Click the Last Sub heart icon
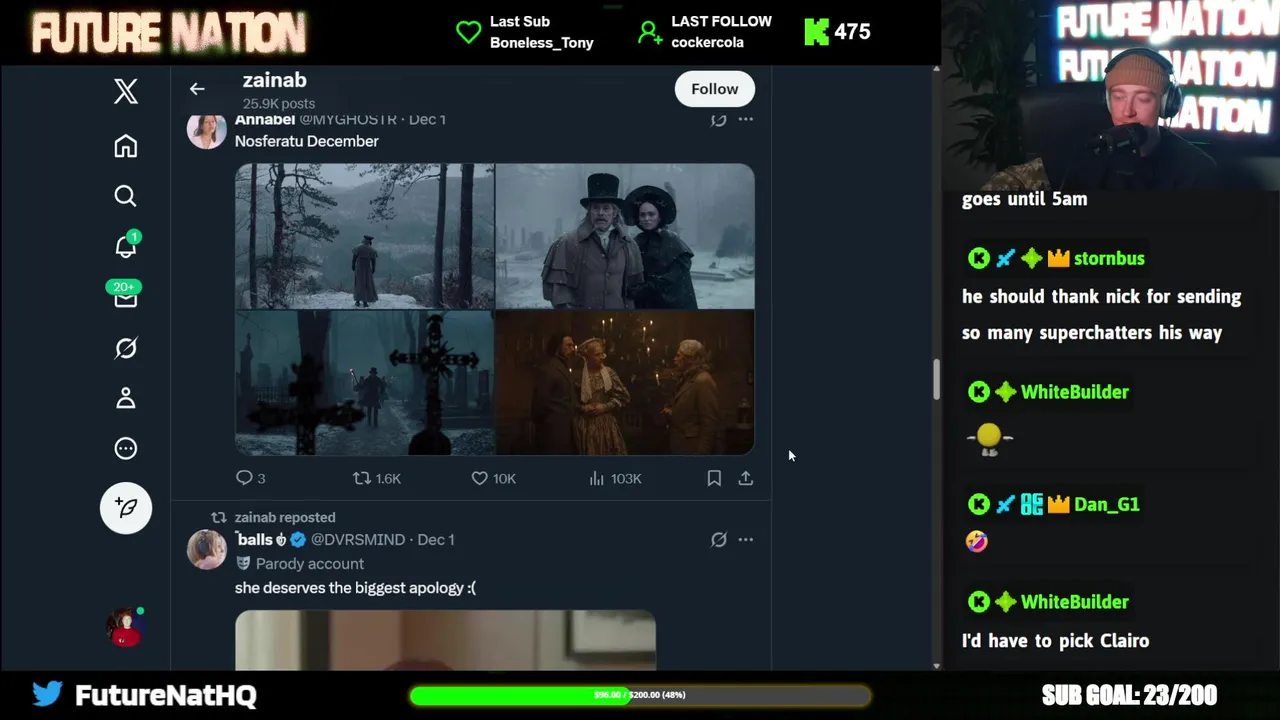Screen dimensions: 1280x720 pyautogui.click(x=468, y=32)
